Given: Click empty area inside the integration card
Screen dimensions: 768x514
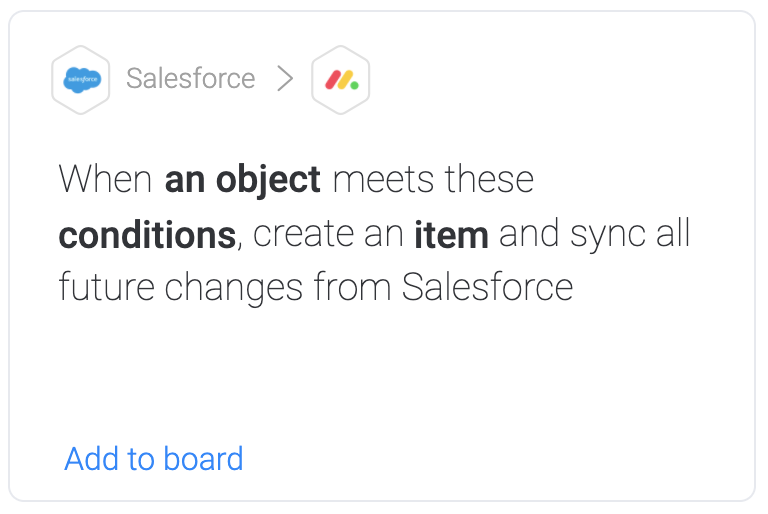Looking at the screenshot, I should pos(490,382).
